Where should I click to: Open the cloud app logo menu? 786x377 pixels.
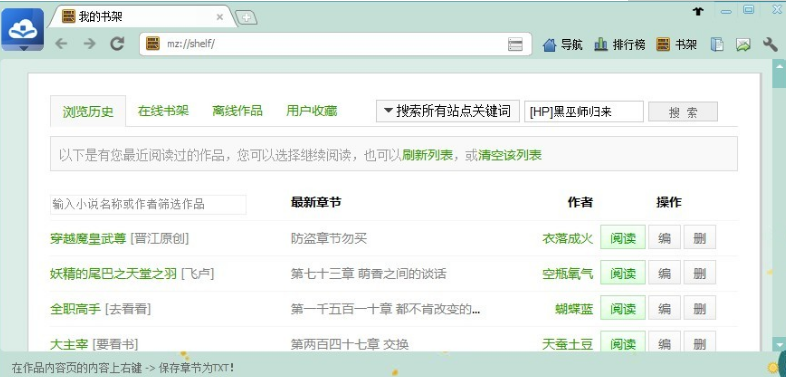click(x=23, y=30)
